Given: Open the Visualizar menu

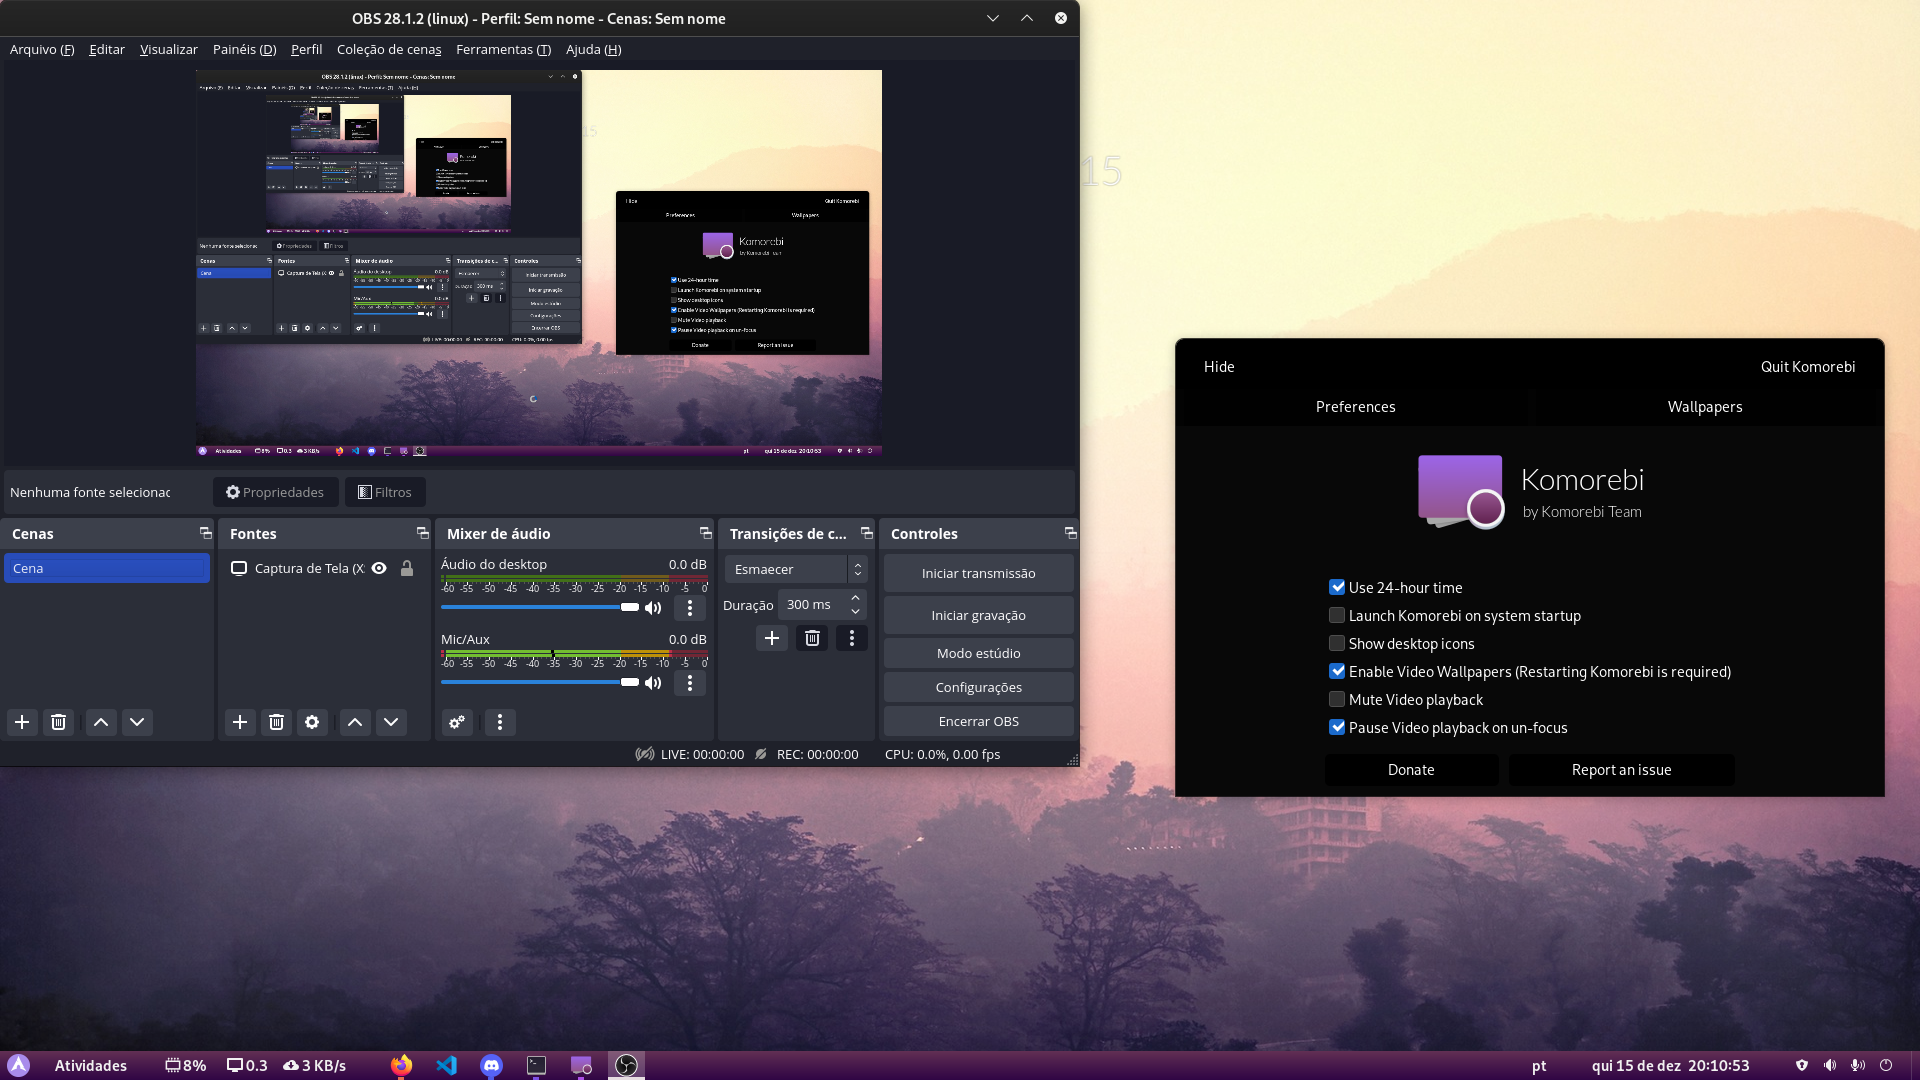Looking at the screenshot, I should [169, 49].
